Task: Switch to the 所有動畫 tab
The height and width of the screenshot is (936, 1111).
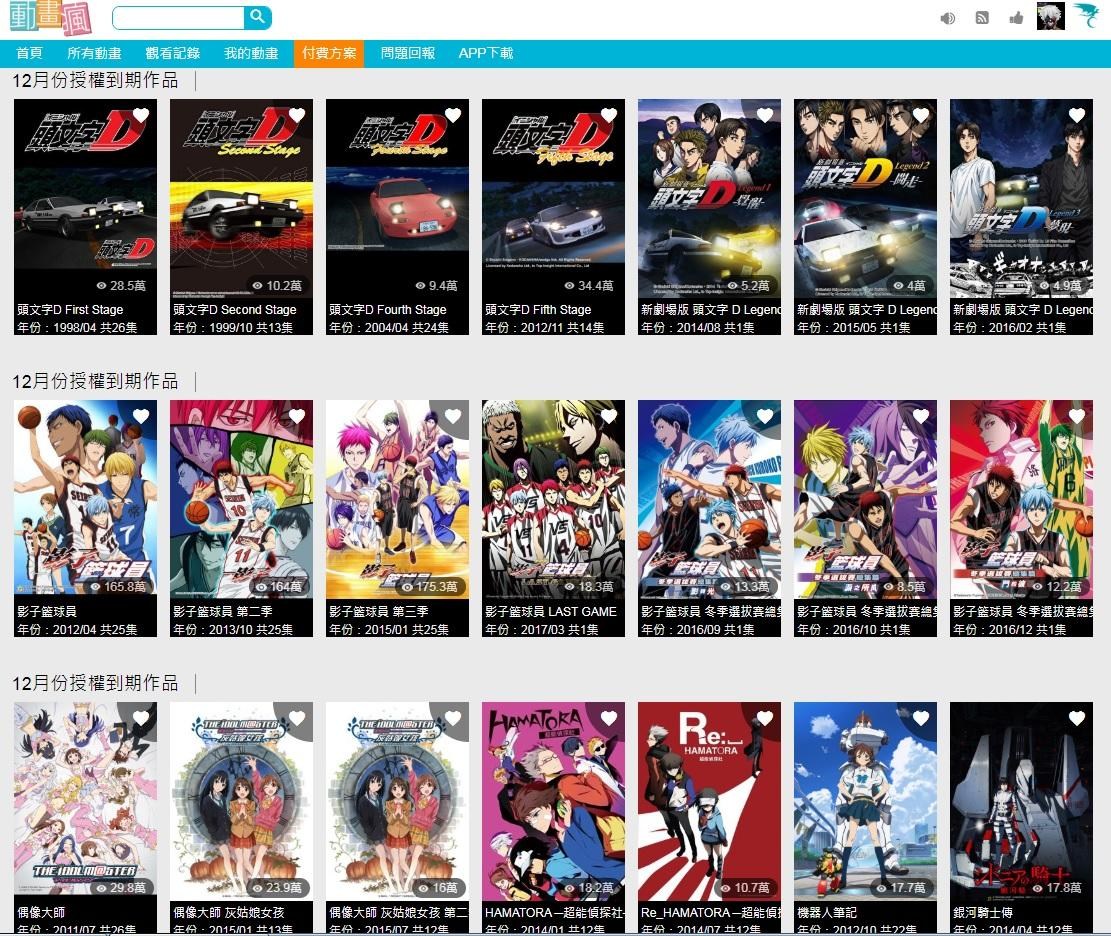Action: [x=94, y=53]
